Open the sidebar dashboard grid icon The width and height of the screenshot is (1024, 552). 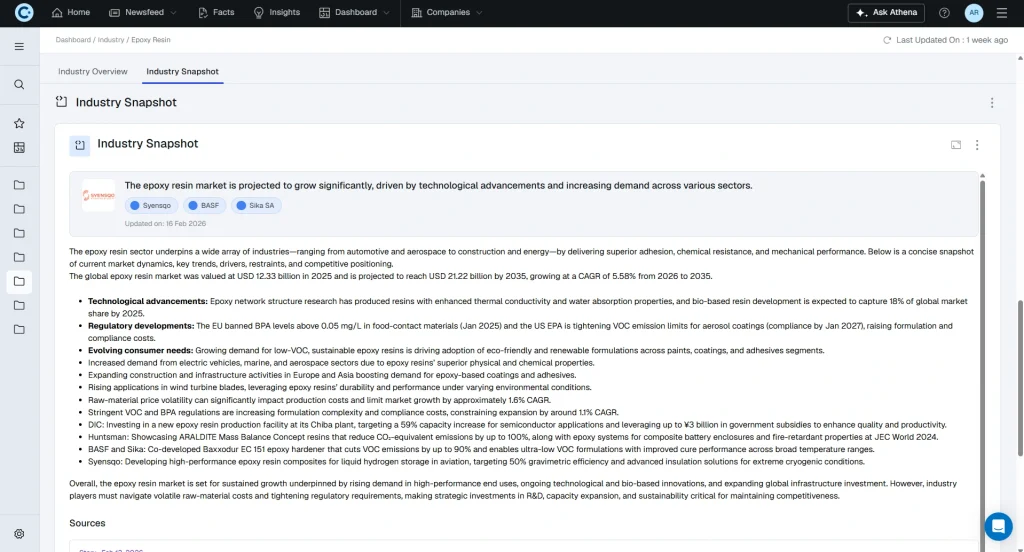click(x=19, y=148)
